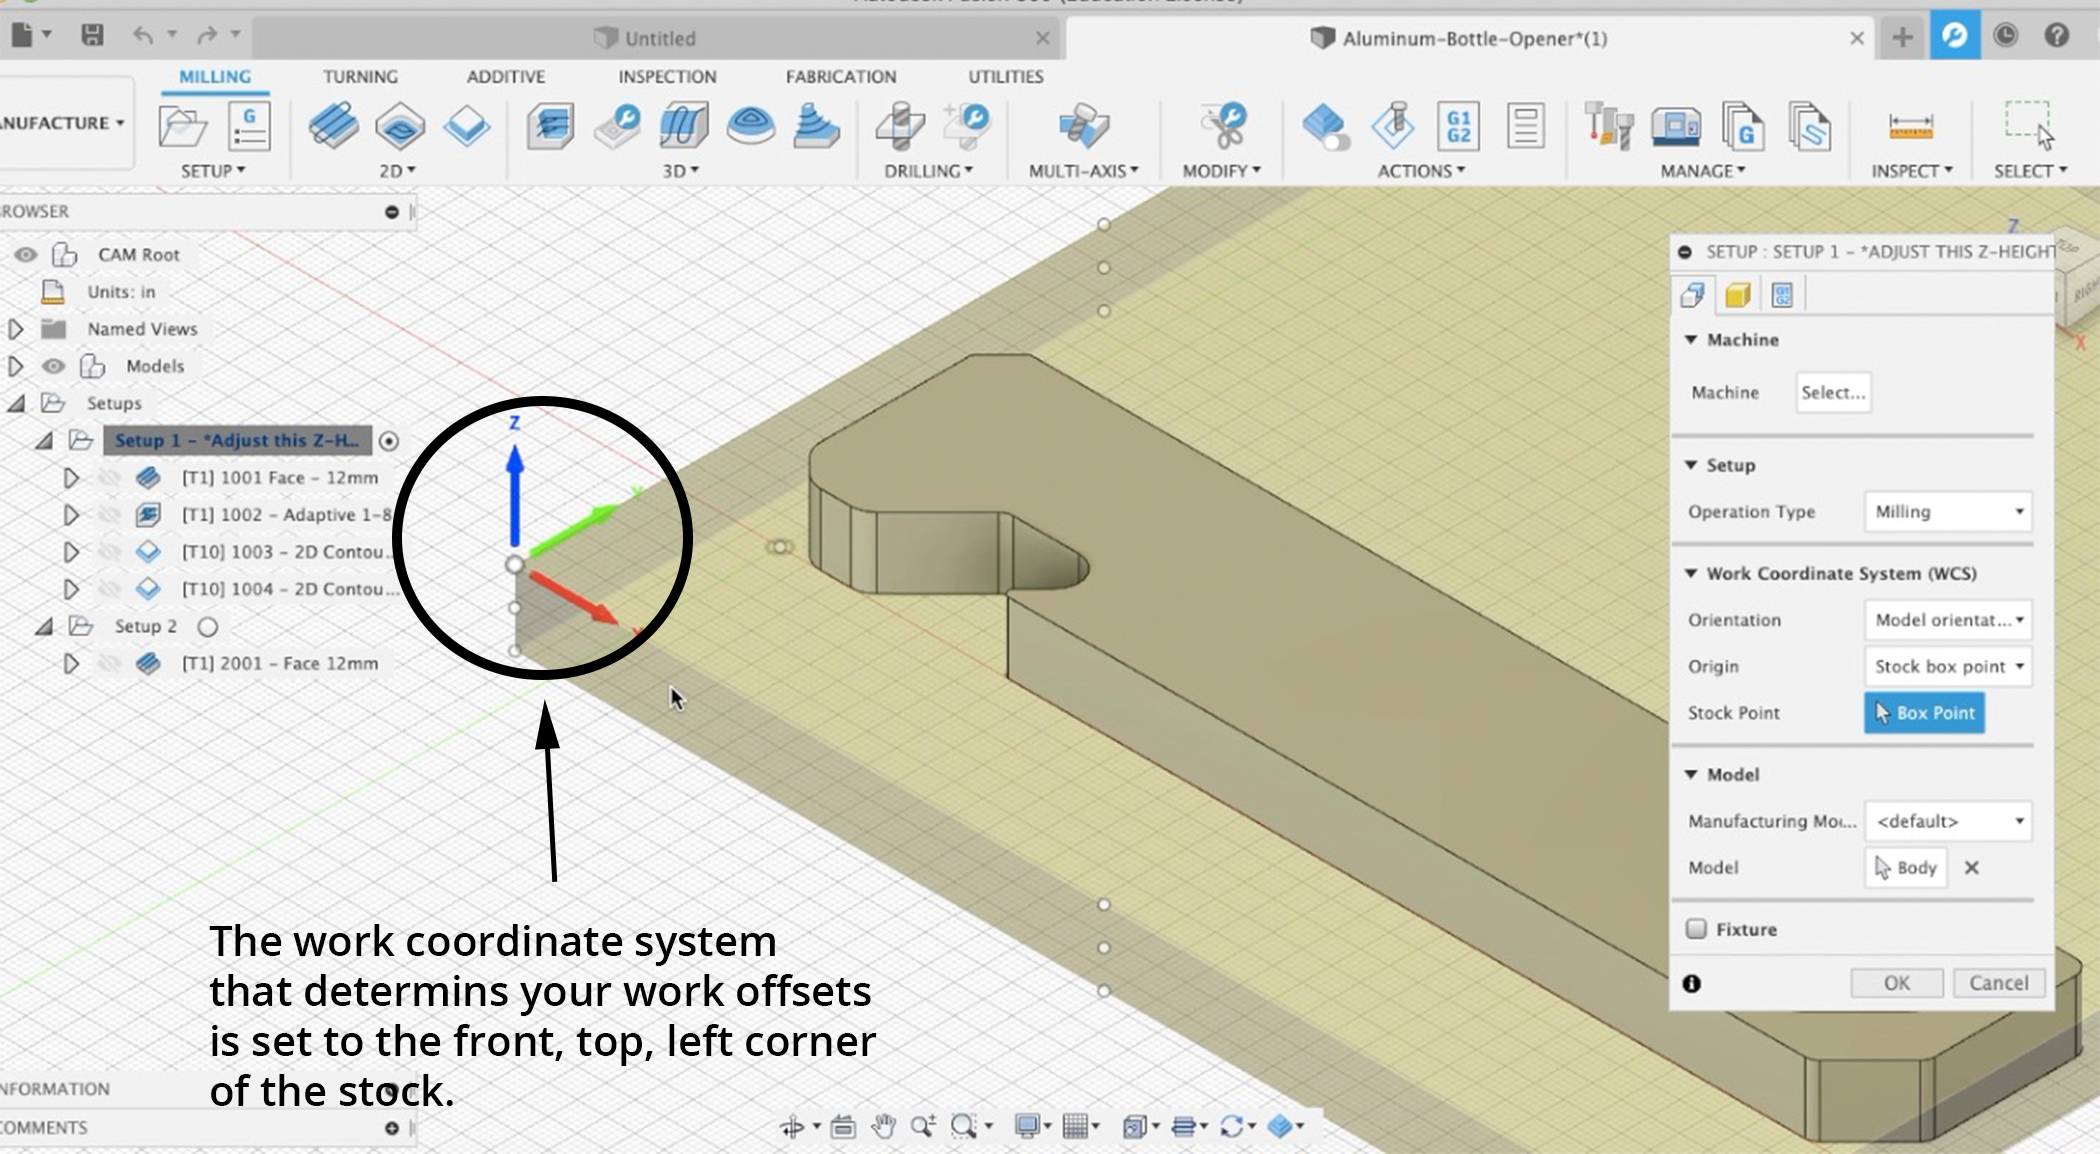This screenshot has height=1154, width=2100.
Task: Select the 3D Pocket Clearing icon
Action: click(617, 127)
